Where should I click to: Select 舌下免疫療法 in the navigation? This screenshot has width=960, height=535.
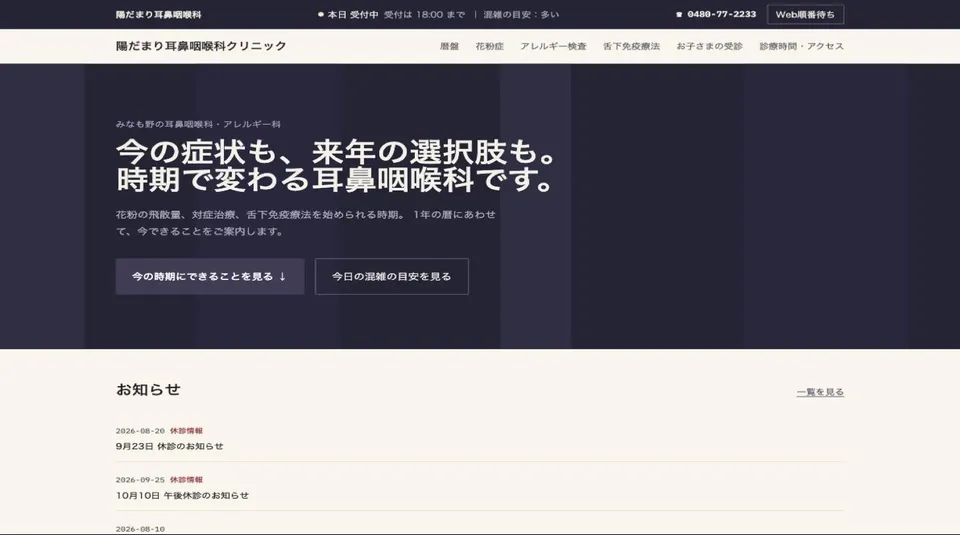point(631,46)
